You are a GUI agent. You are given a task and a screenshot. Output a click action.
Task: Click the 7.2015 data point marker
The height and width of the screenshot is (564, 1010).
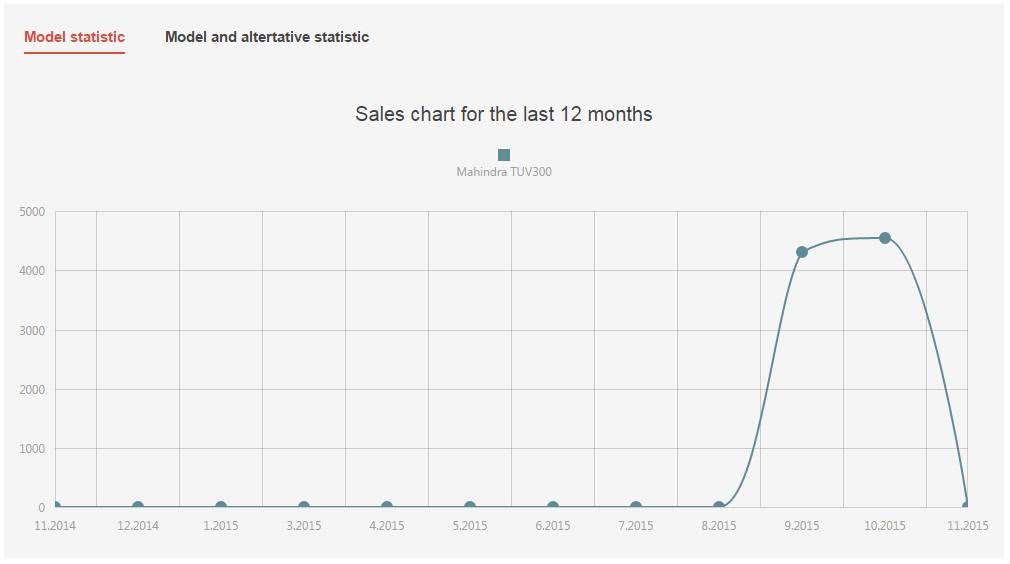[636, 507]
